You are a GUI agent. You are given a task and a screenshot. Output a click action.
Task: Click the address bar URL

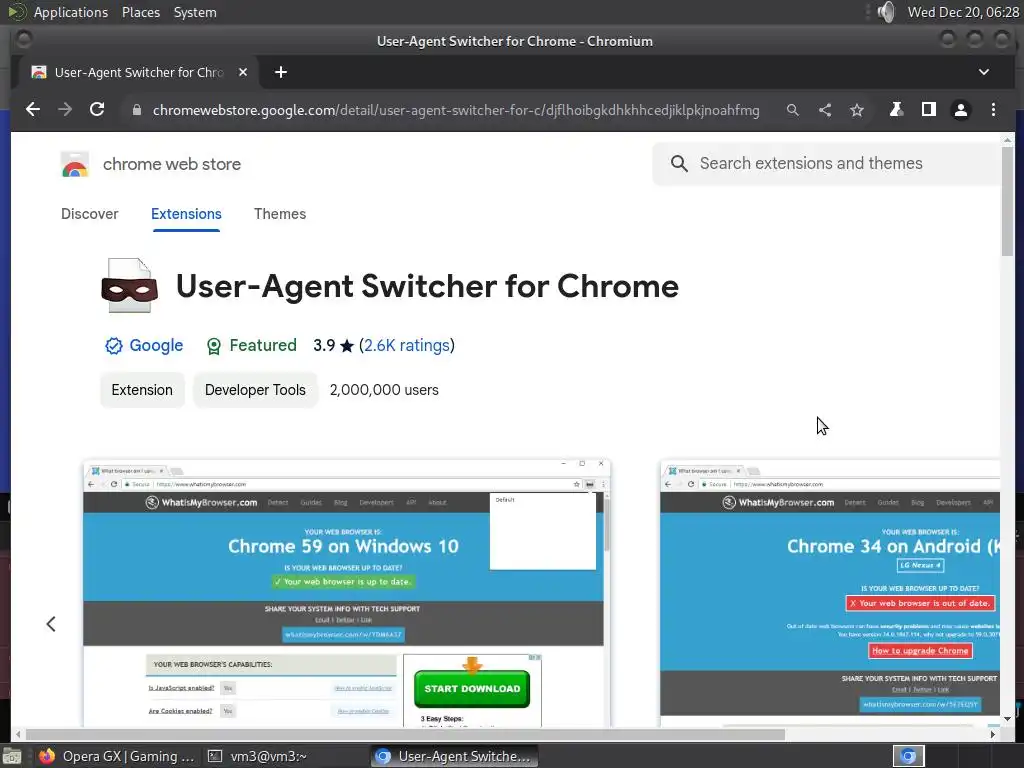(x=456, y=110)
